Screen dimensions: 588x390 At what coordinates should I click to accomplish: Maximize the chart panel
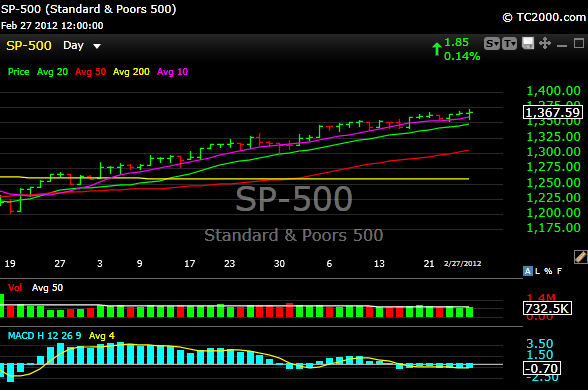pos(579,44)
